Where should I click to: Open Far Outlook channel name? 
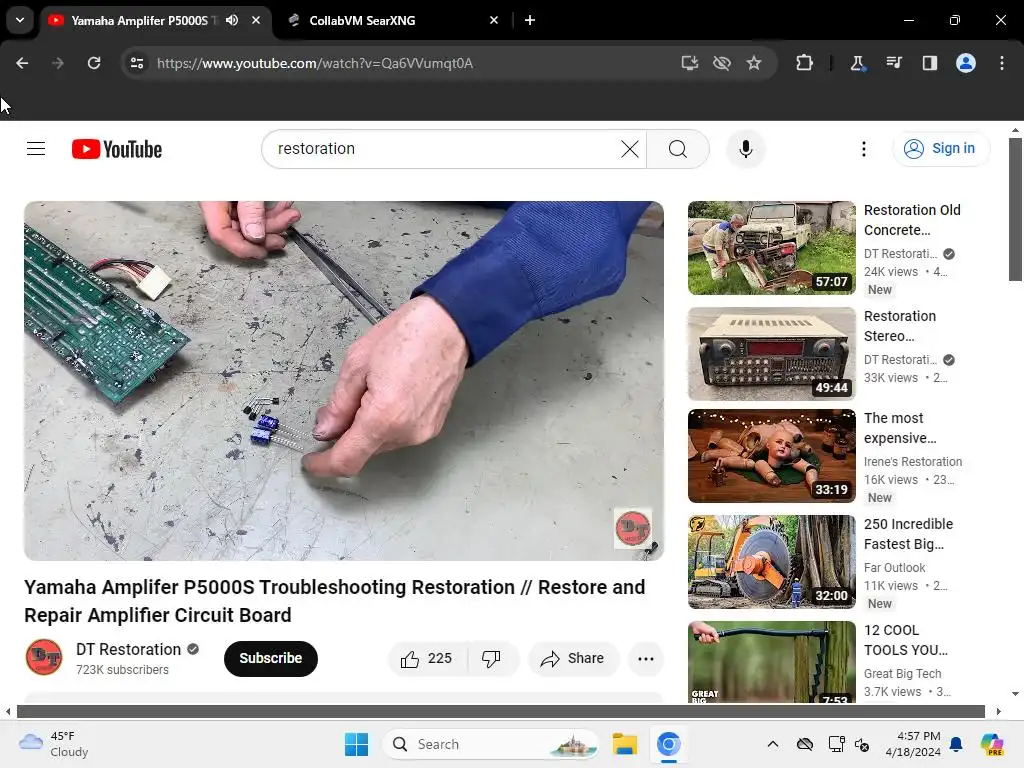coord(895,568)
